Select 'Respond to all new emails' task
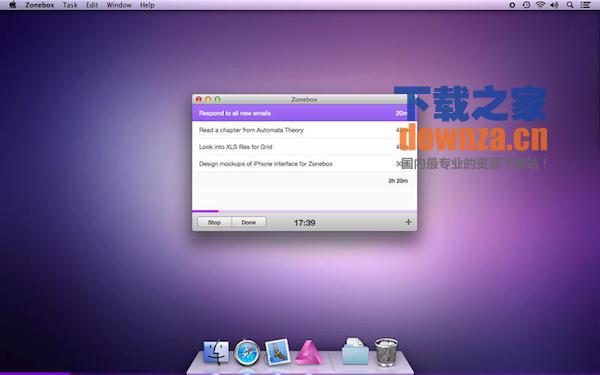Image resolution: width=600 pixels, height=375 pixels. click(304, 113)
